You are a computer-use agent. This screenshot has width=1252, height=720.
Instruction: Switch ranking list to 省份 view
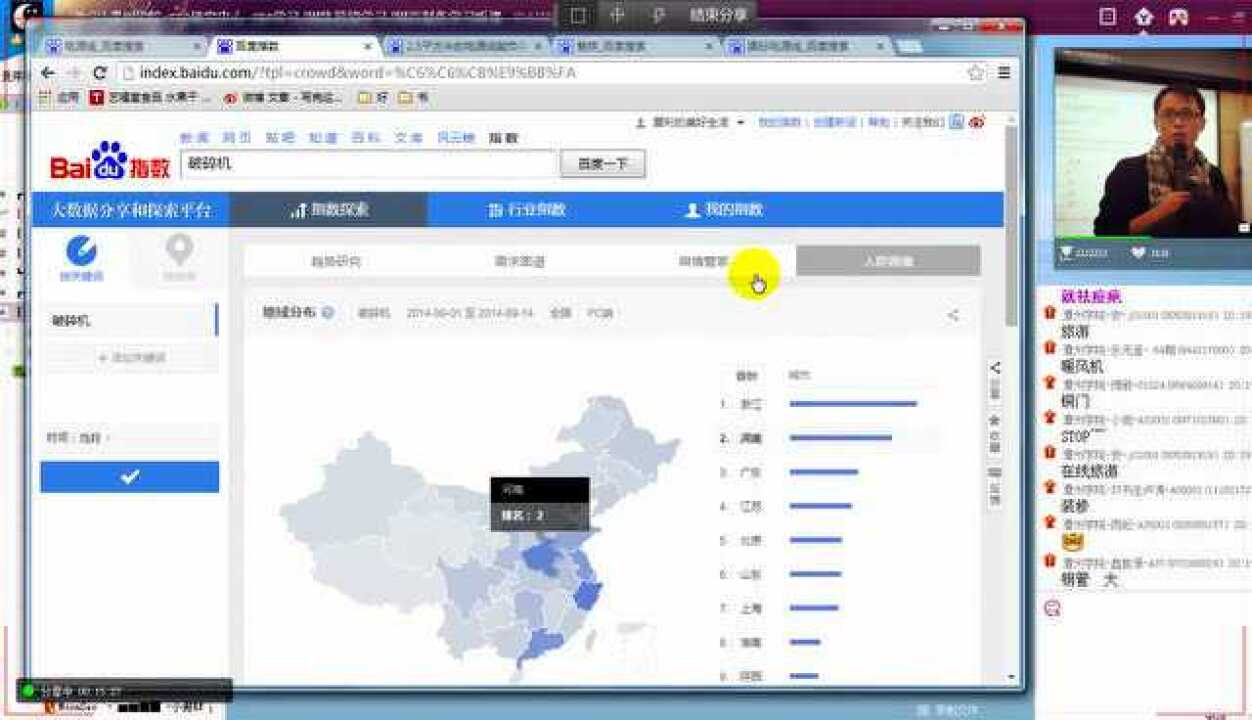(x=747, y=376)
